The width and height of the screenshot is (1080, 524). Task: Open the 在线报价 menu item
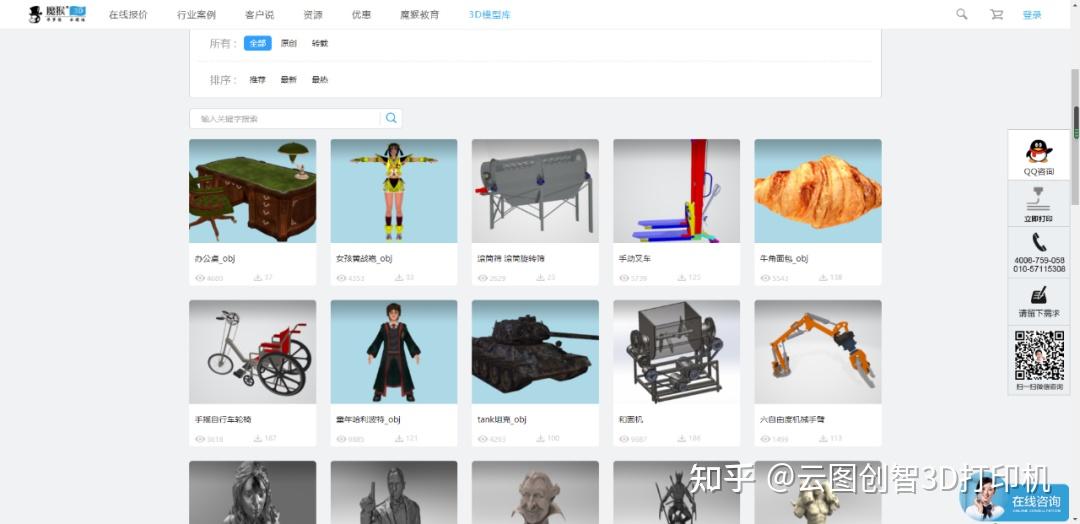click(128, 14)
